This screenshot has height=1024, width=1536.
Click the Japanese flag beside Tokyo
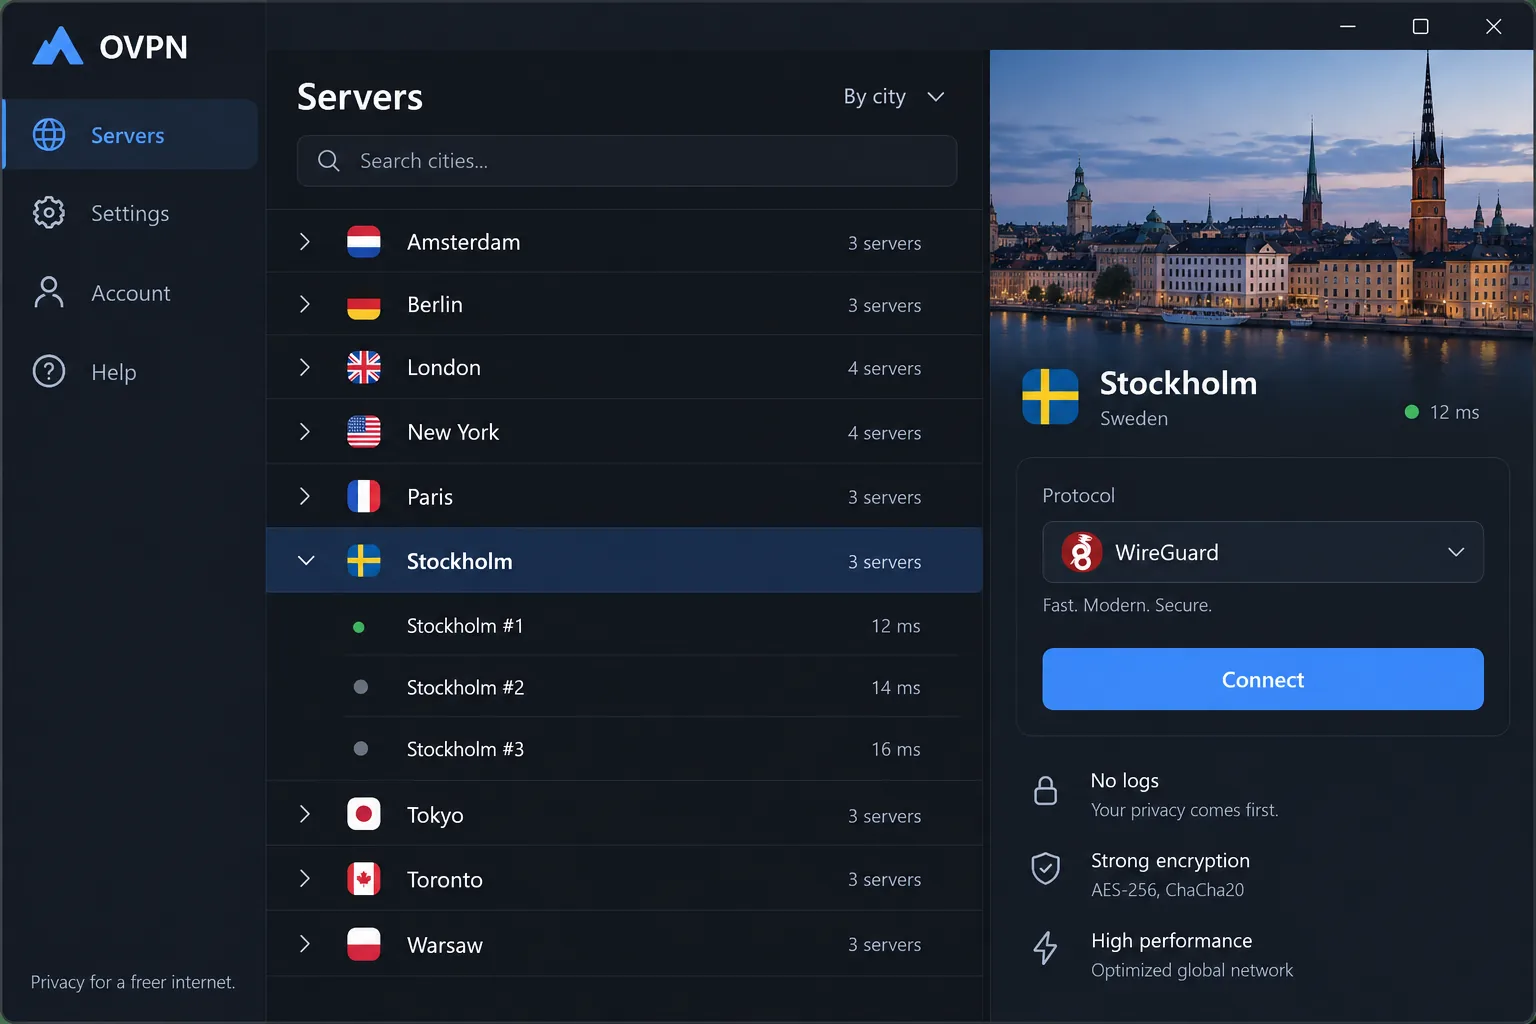[364, 814]
